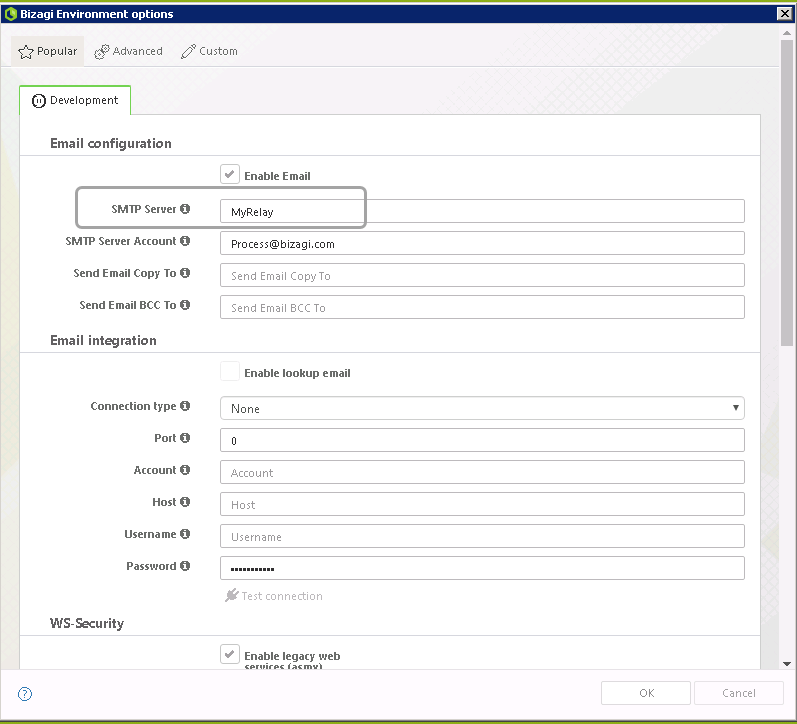Click the SMTP Server field containing MyRelay

point(482,211)
